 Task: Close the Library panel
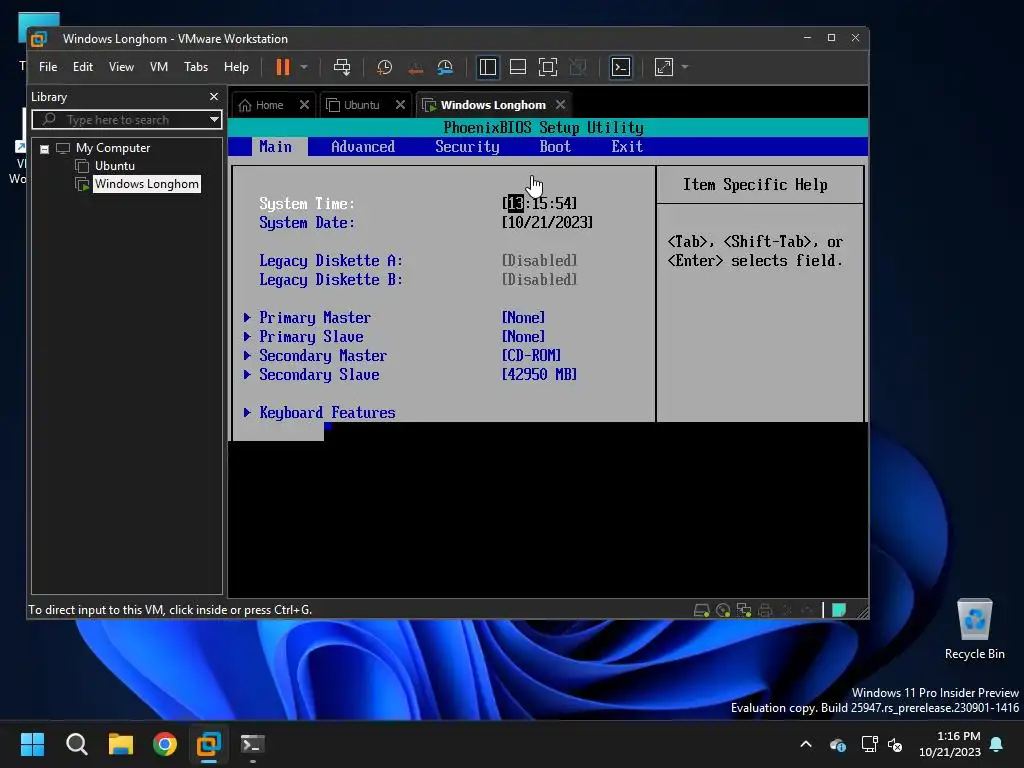coord(214,97)
